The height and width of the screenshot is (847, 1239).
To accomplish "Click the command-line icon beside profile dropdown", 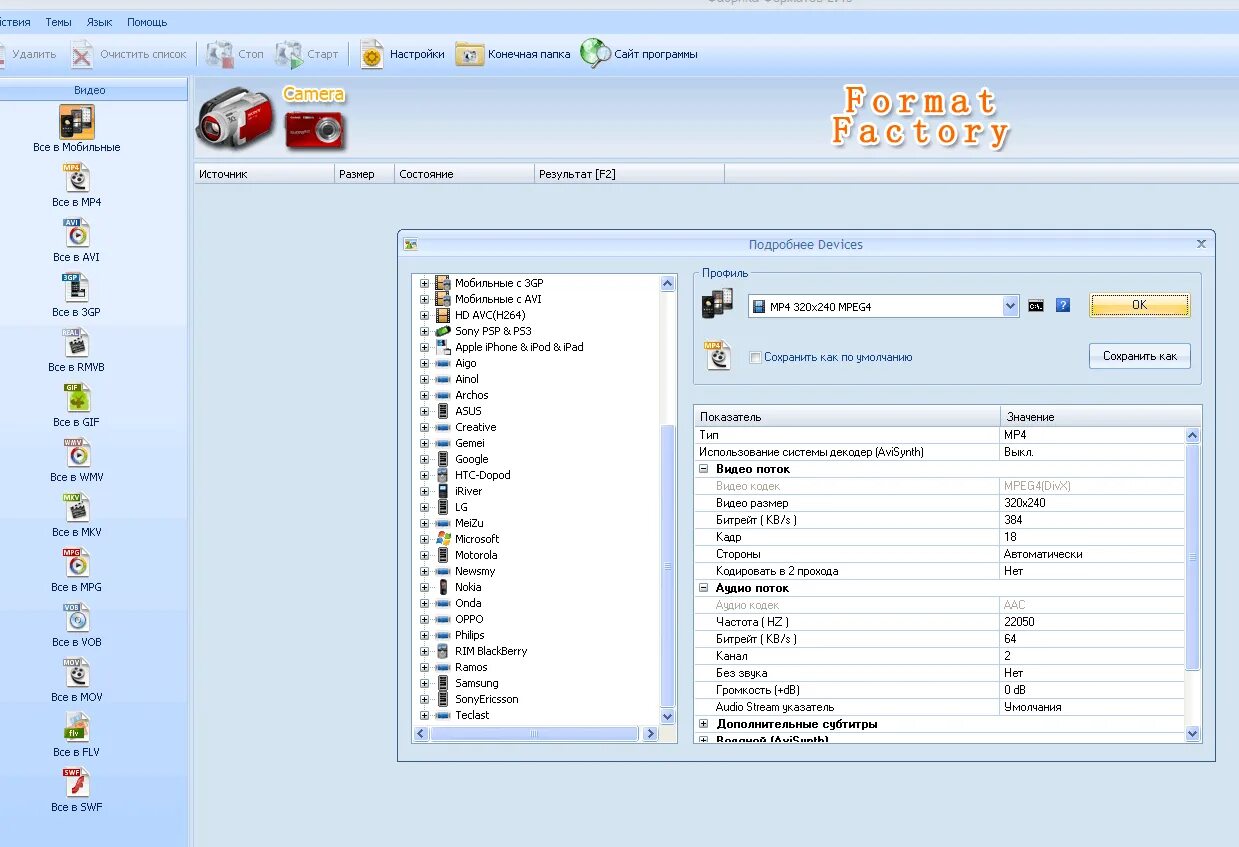I will point(1036,306).
